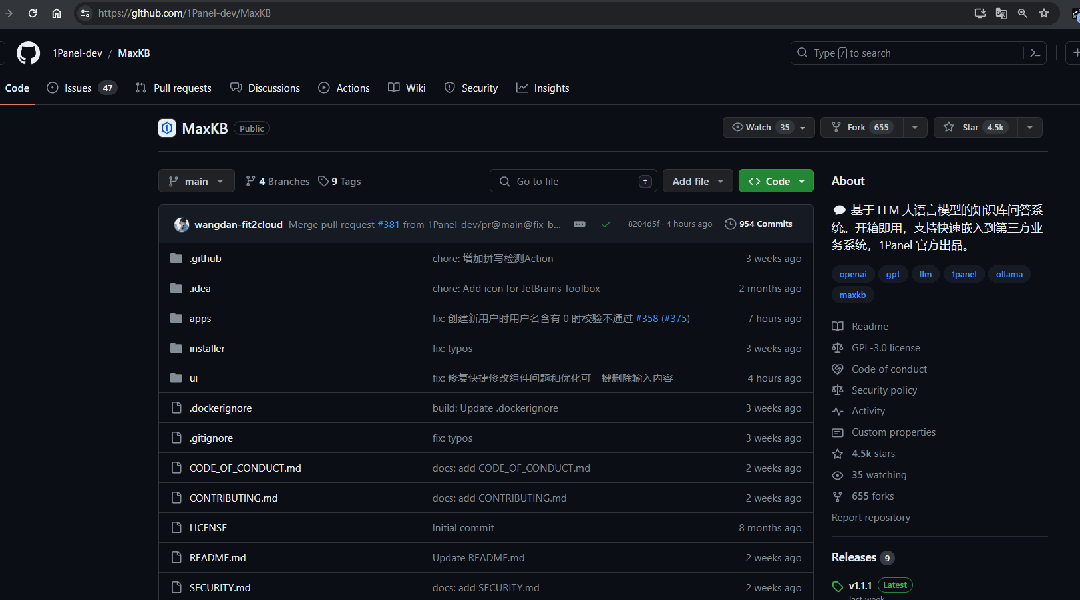Open CODE_OF_CONDUCT.md file
The width and height of the screenshot is (1080, 600).
coord(245,468)
